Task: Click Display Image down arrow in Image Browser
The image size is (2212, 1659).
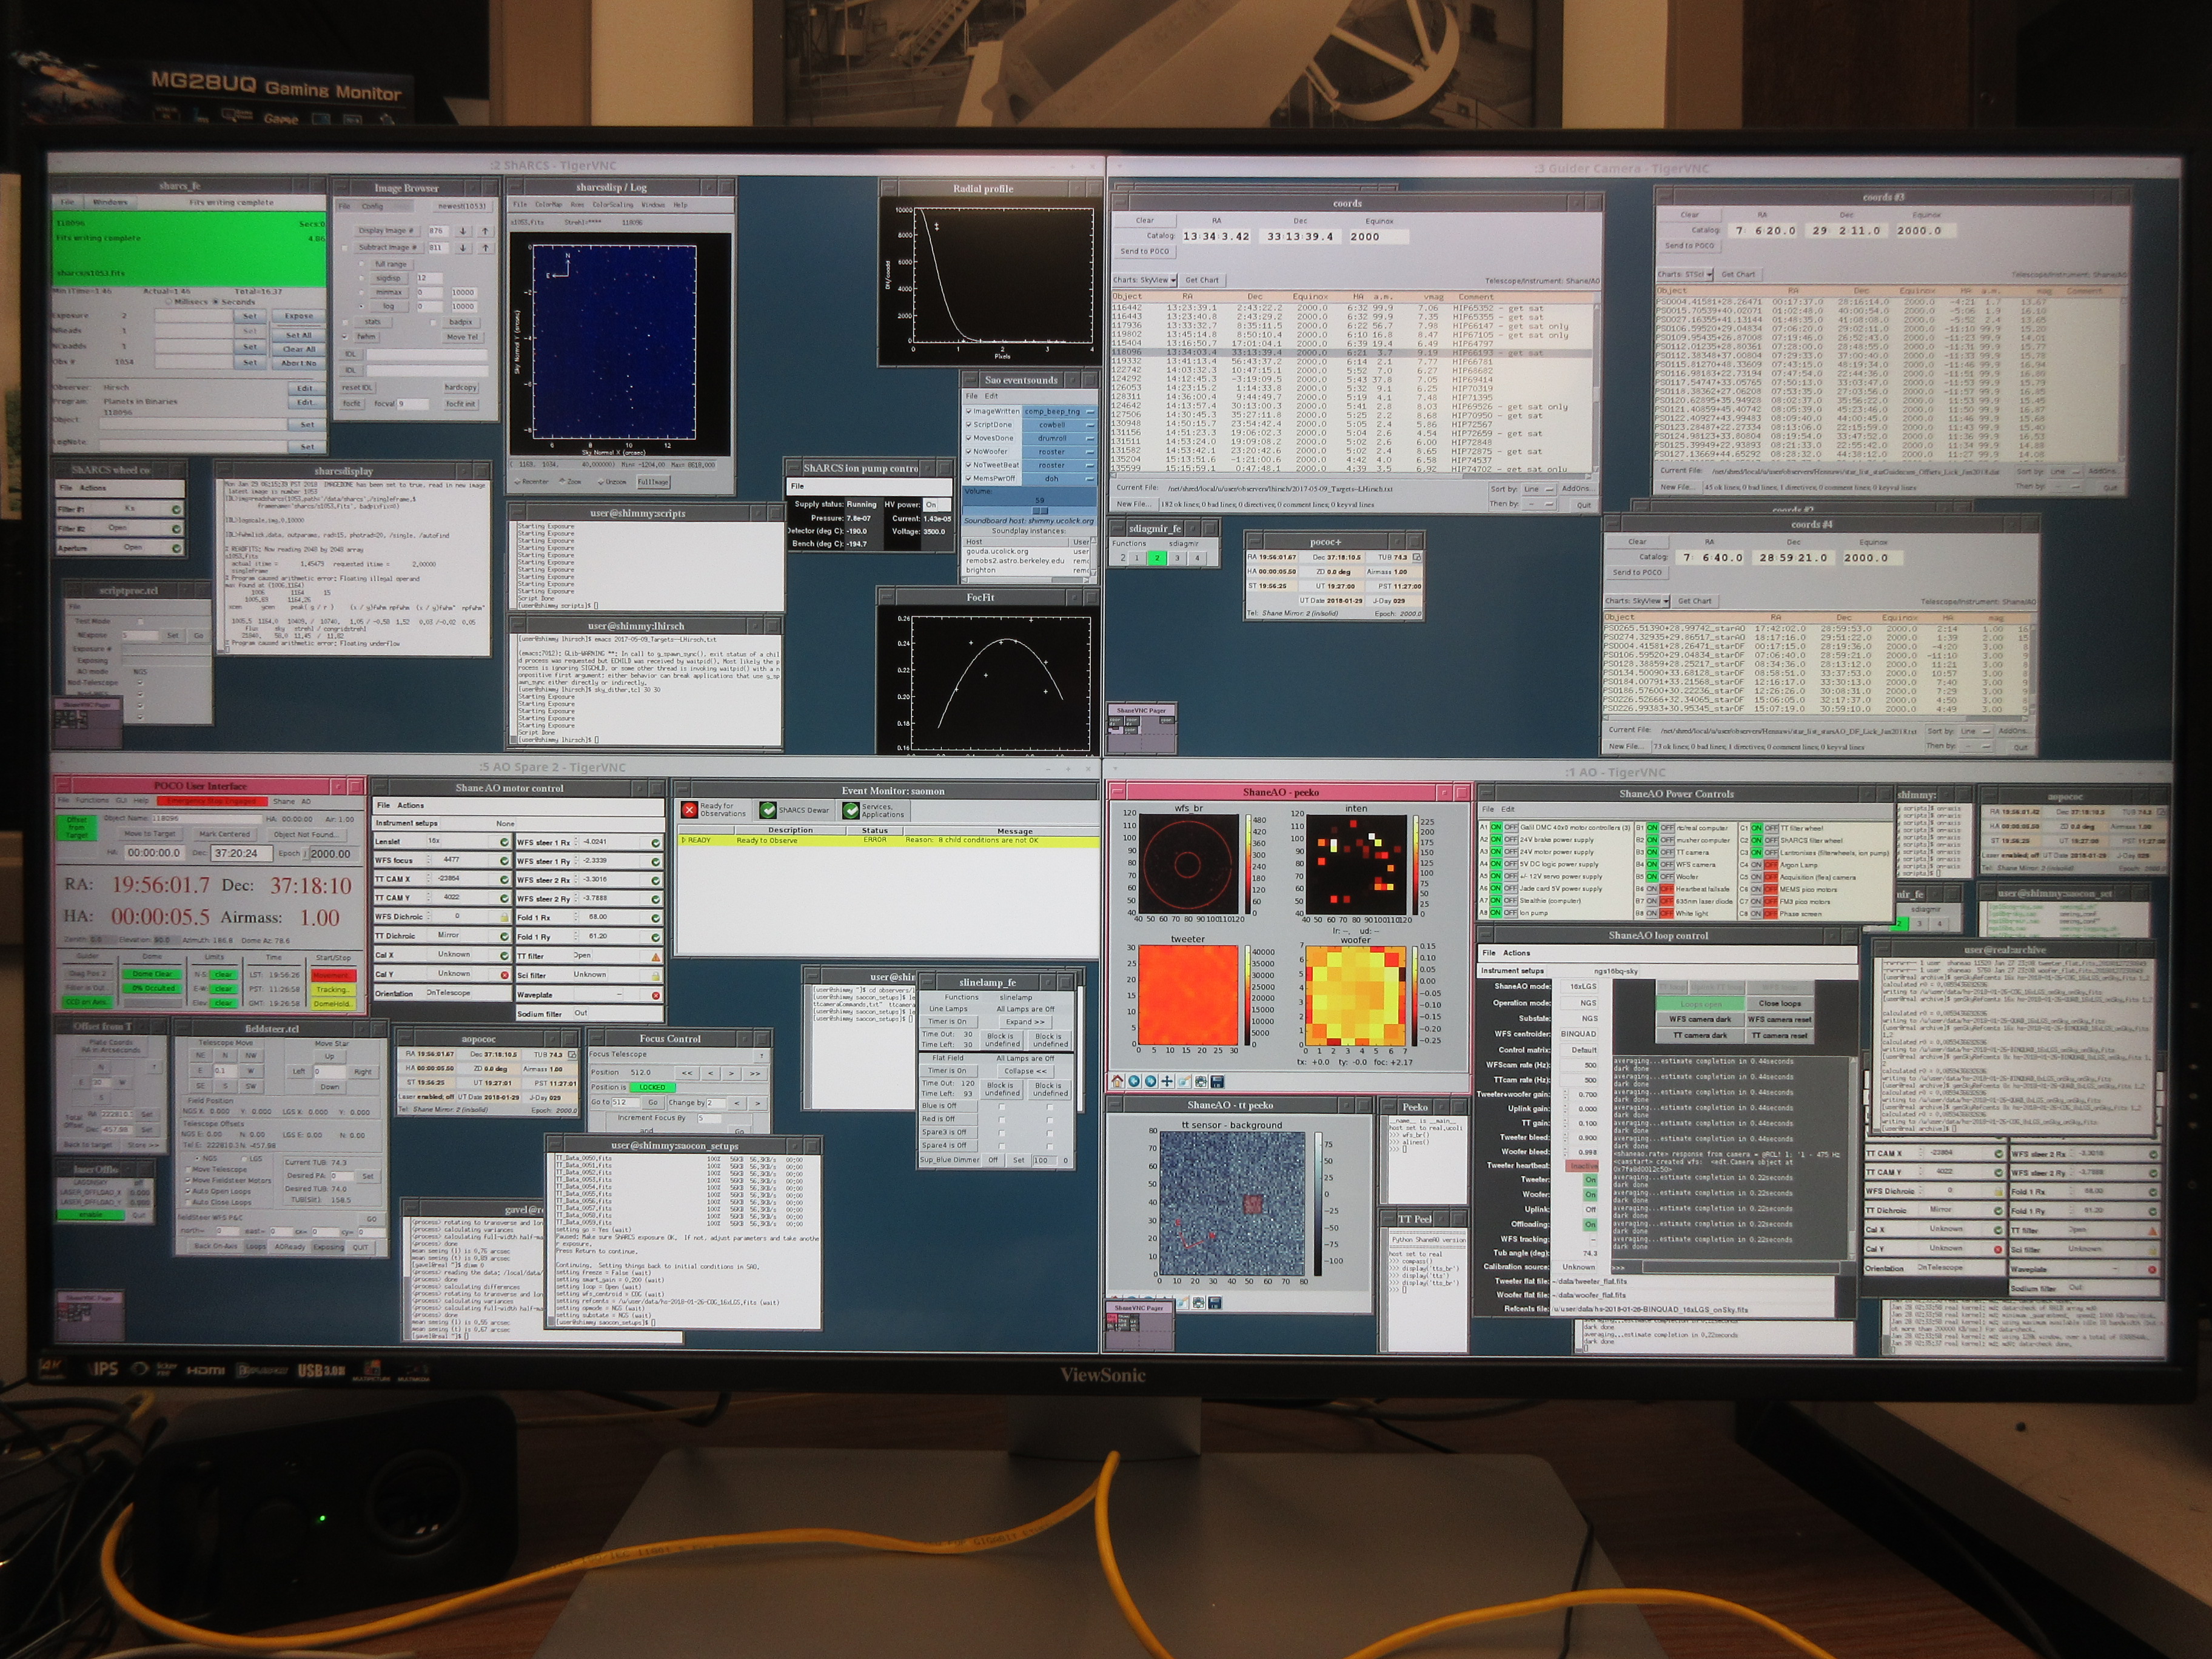Action: [463, 231]
